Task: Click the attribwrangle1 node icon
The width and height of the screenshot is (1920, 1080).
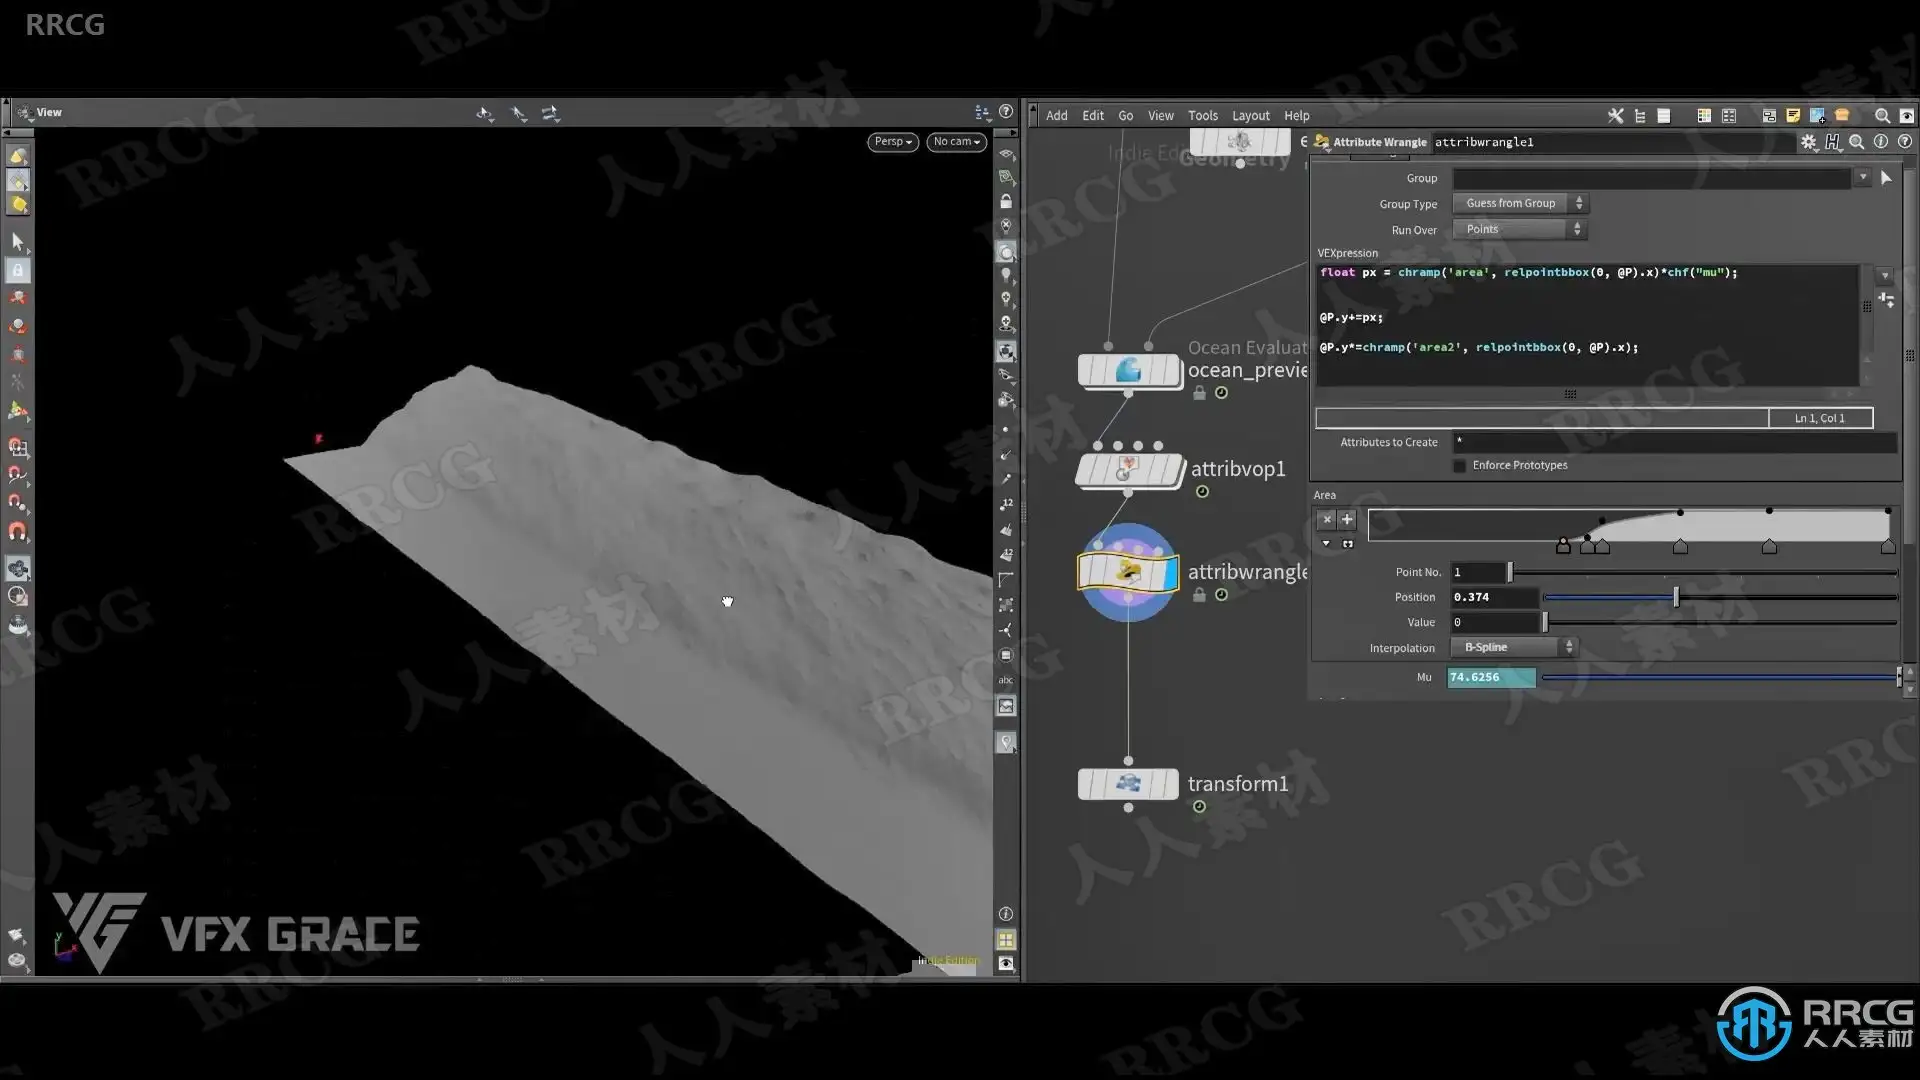Action: (x=1128, y=572)
